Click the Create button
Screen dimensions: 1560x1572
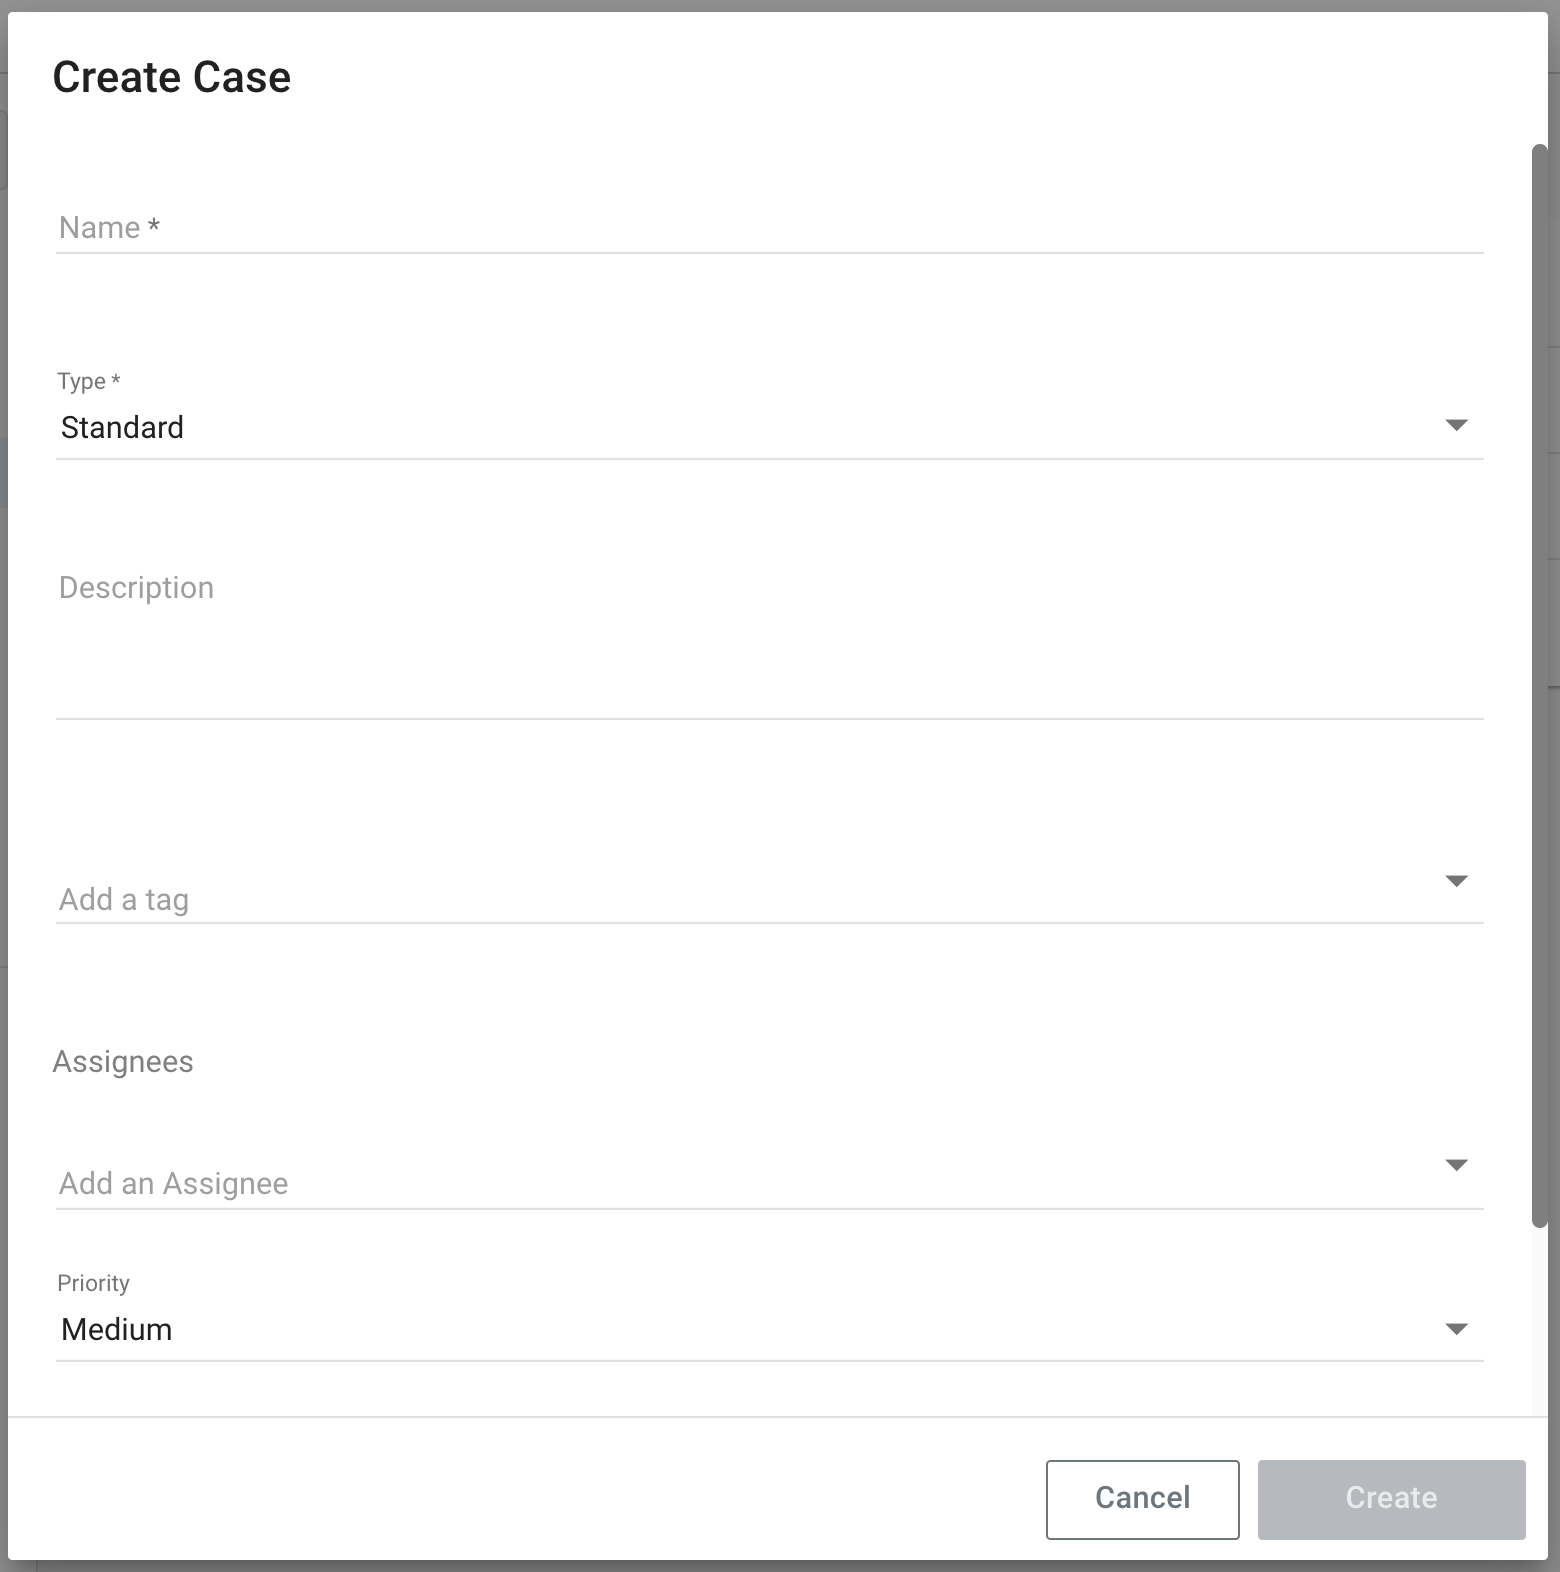tap(1390, 1498)
